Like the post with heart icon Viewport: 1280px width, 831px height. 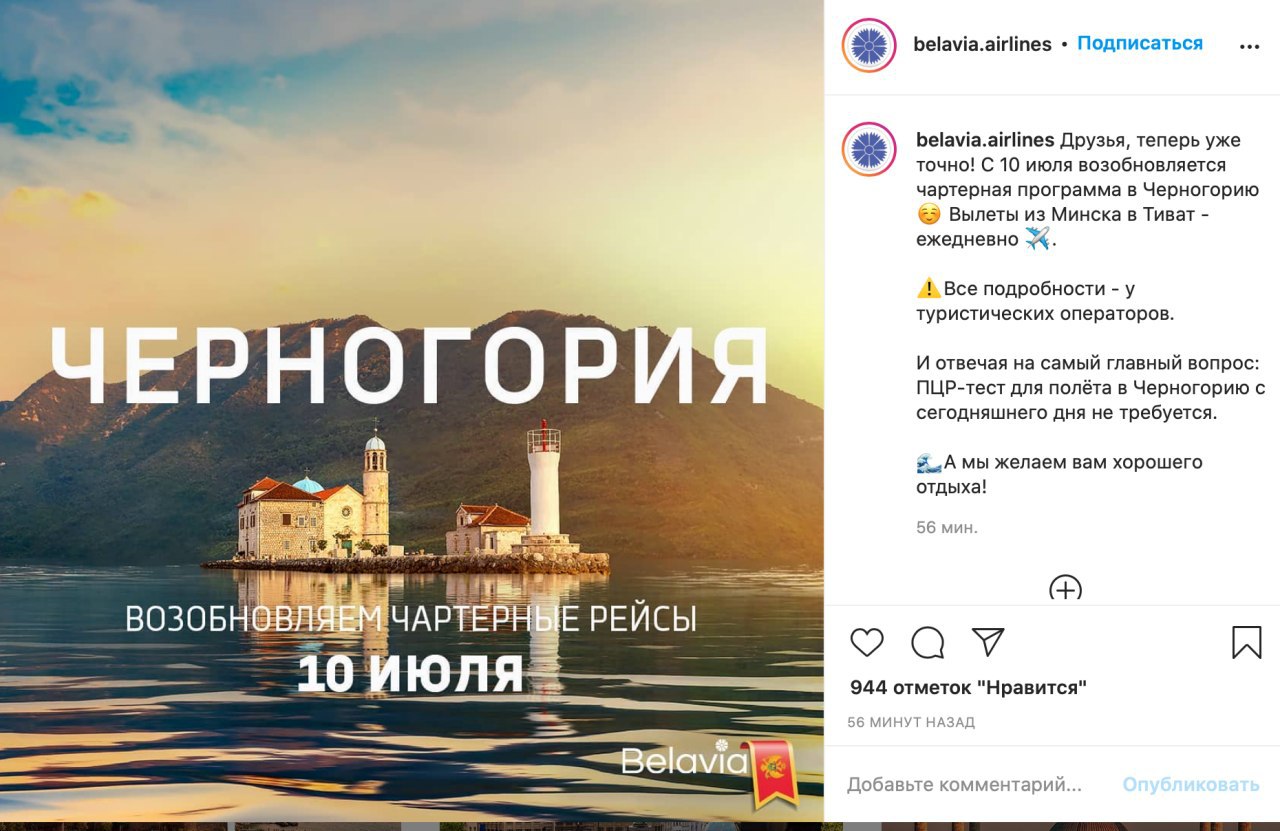click(867, 642)
